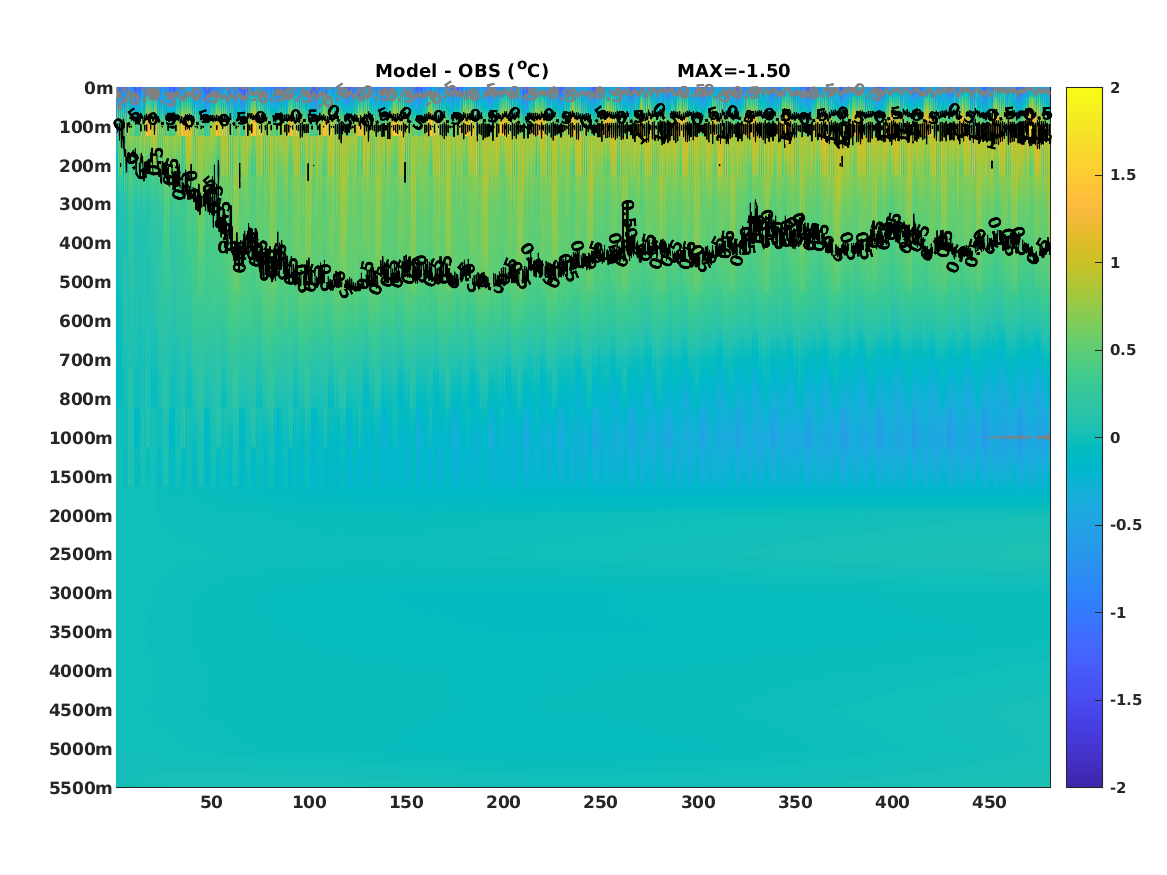1167x875 pixels.
Task: Click the '4500m' depth axis label
Action: [x=81, y=710]
